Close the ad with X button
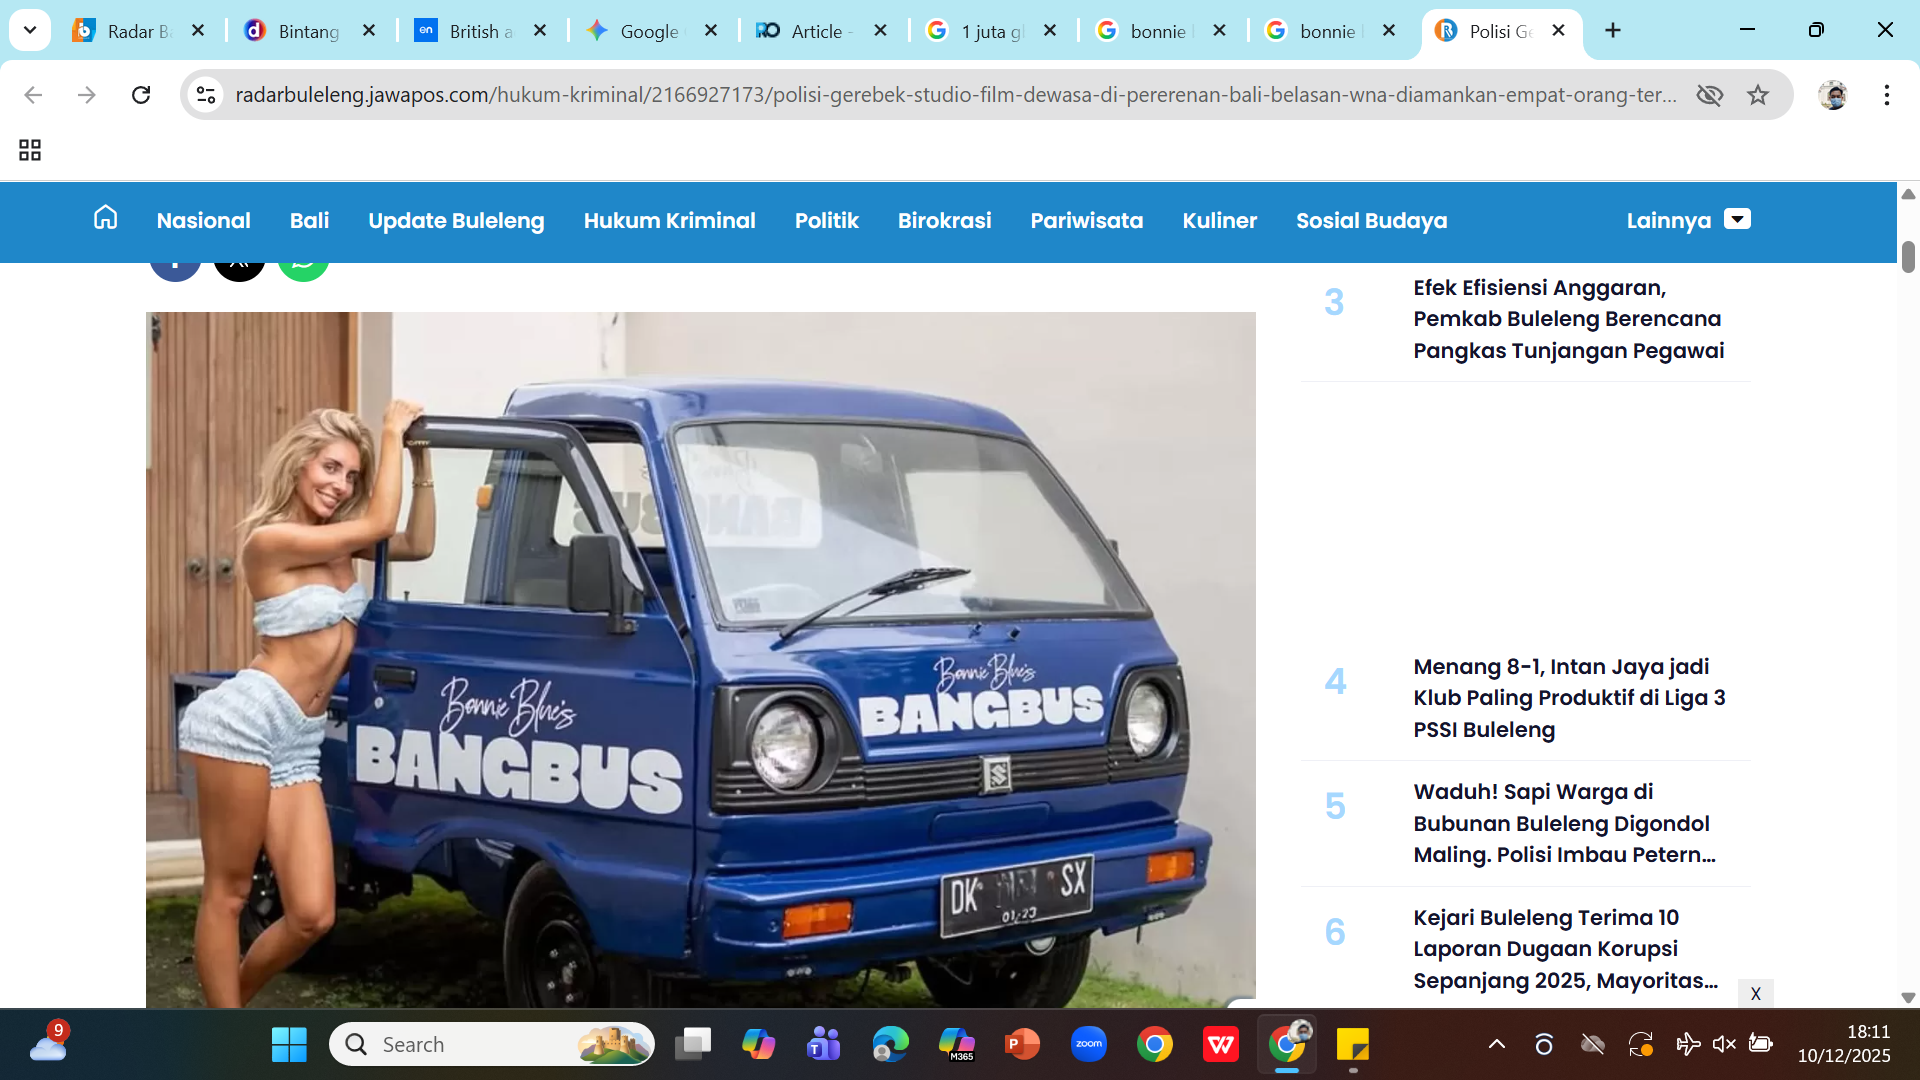Screen dimensions: 1920x1080 pyautogui.click(x=1755, y=993)
